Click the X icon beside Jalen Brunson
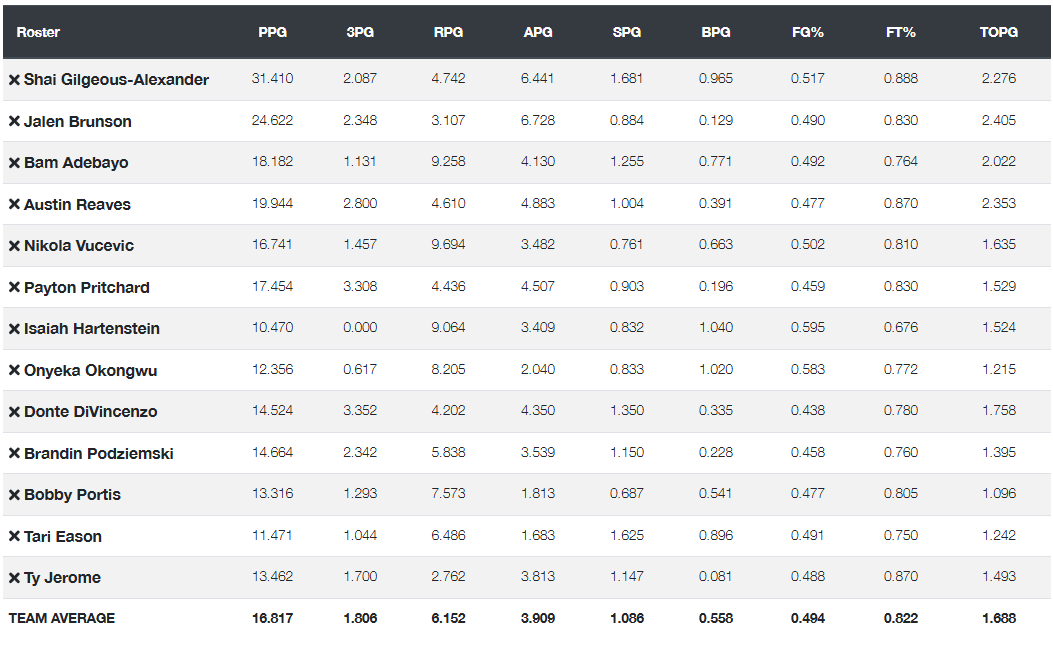This screenshot has width=1053, height=648. click(x=14, y=122)
